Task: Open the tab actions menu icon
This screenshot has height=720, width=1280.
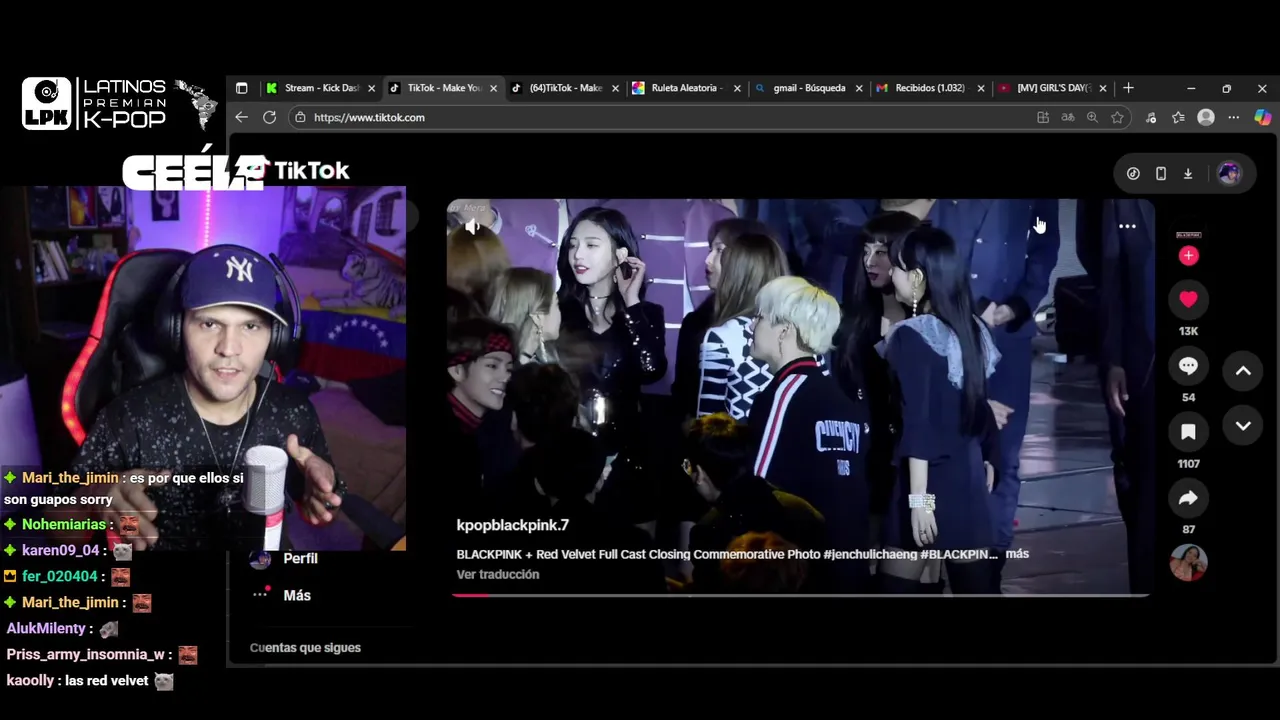Action: click(241, 88)
